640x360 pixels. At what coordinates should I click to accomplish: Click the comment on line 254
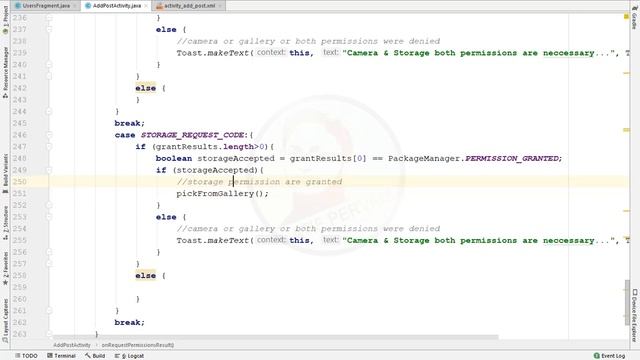point(308,229)
